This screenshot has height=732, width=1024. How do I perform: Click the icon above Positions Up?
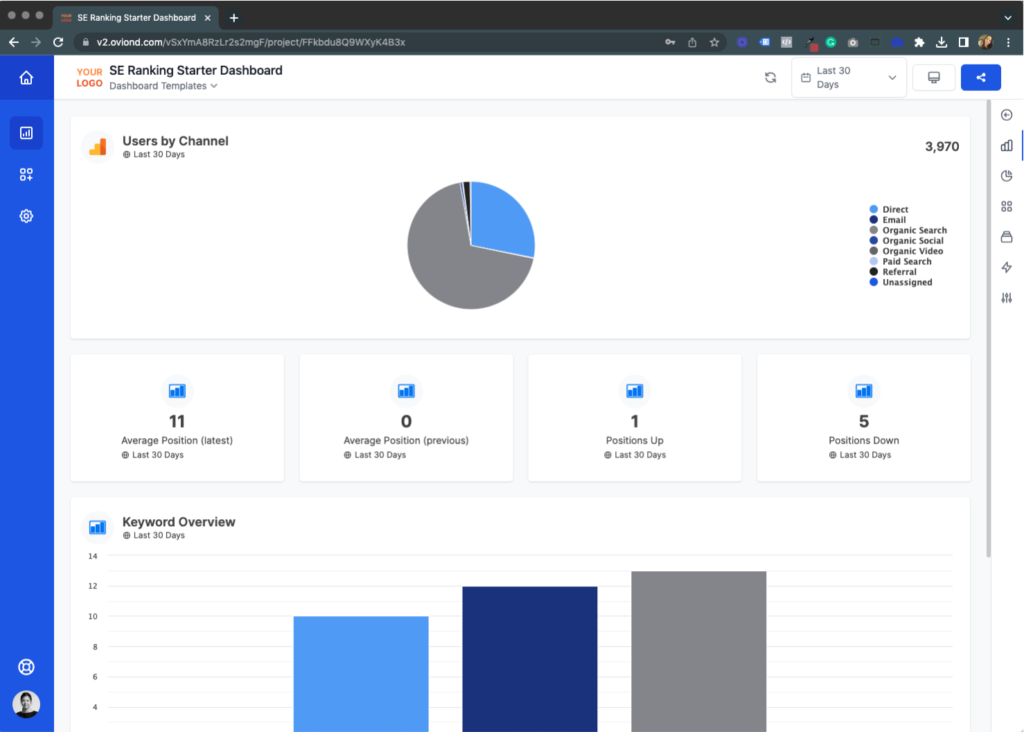(x=635, y=391)
